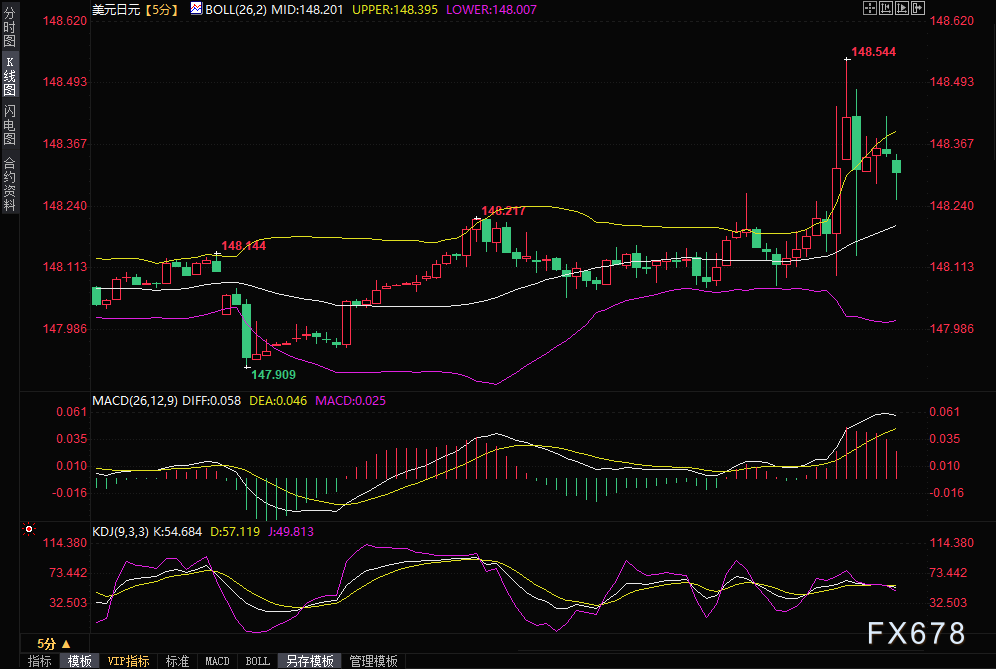The image size is (996, 669).
Task: Click the right MACD axis 0.061 label
Action: (945, 412)
